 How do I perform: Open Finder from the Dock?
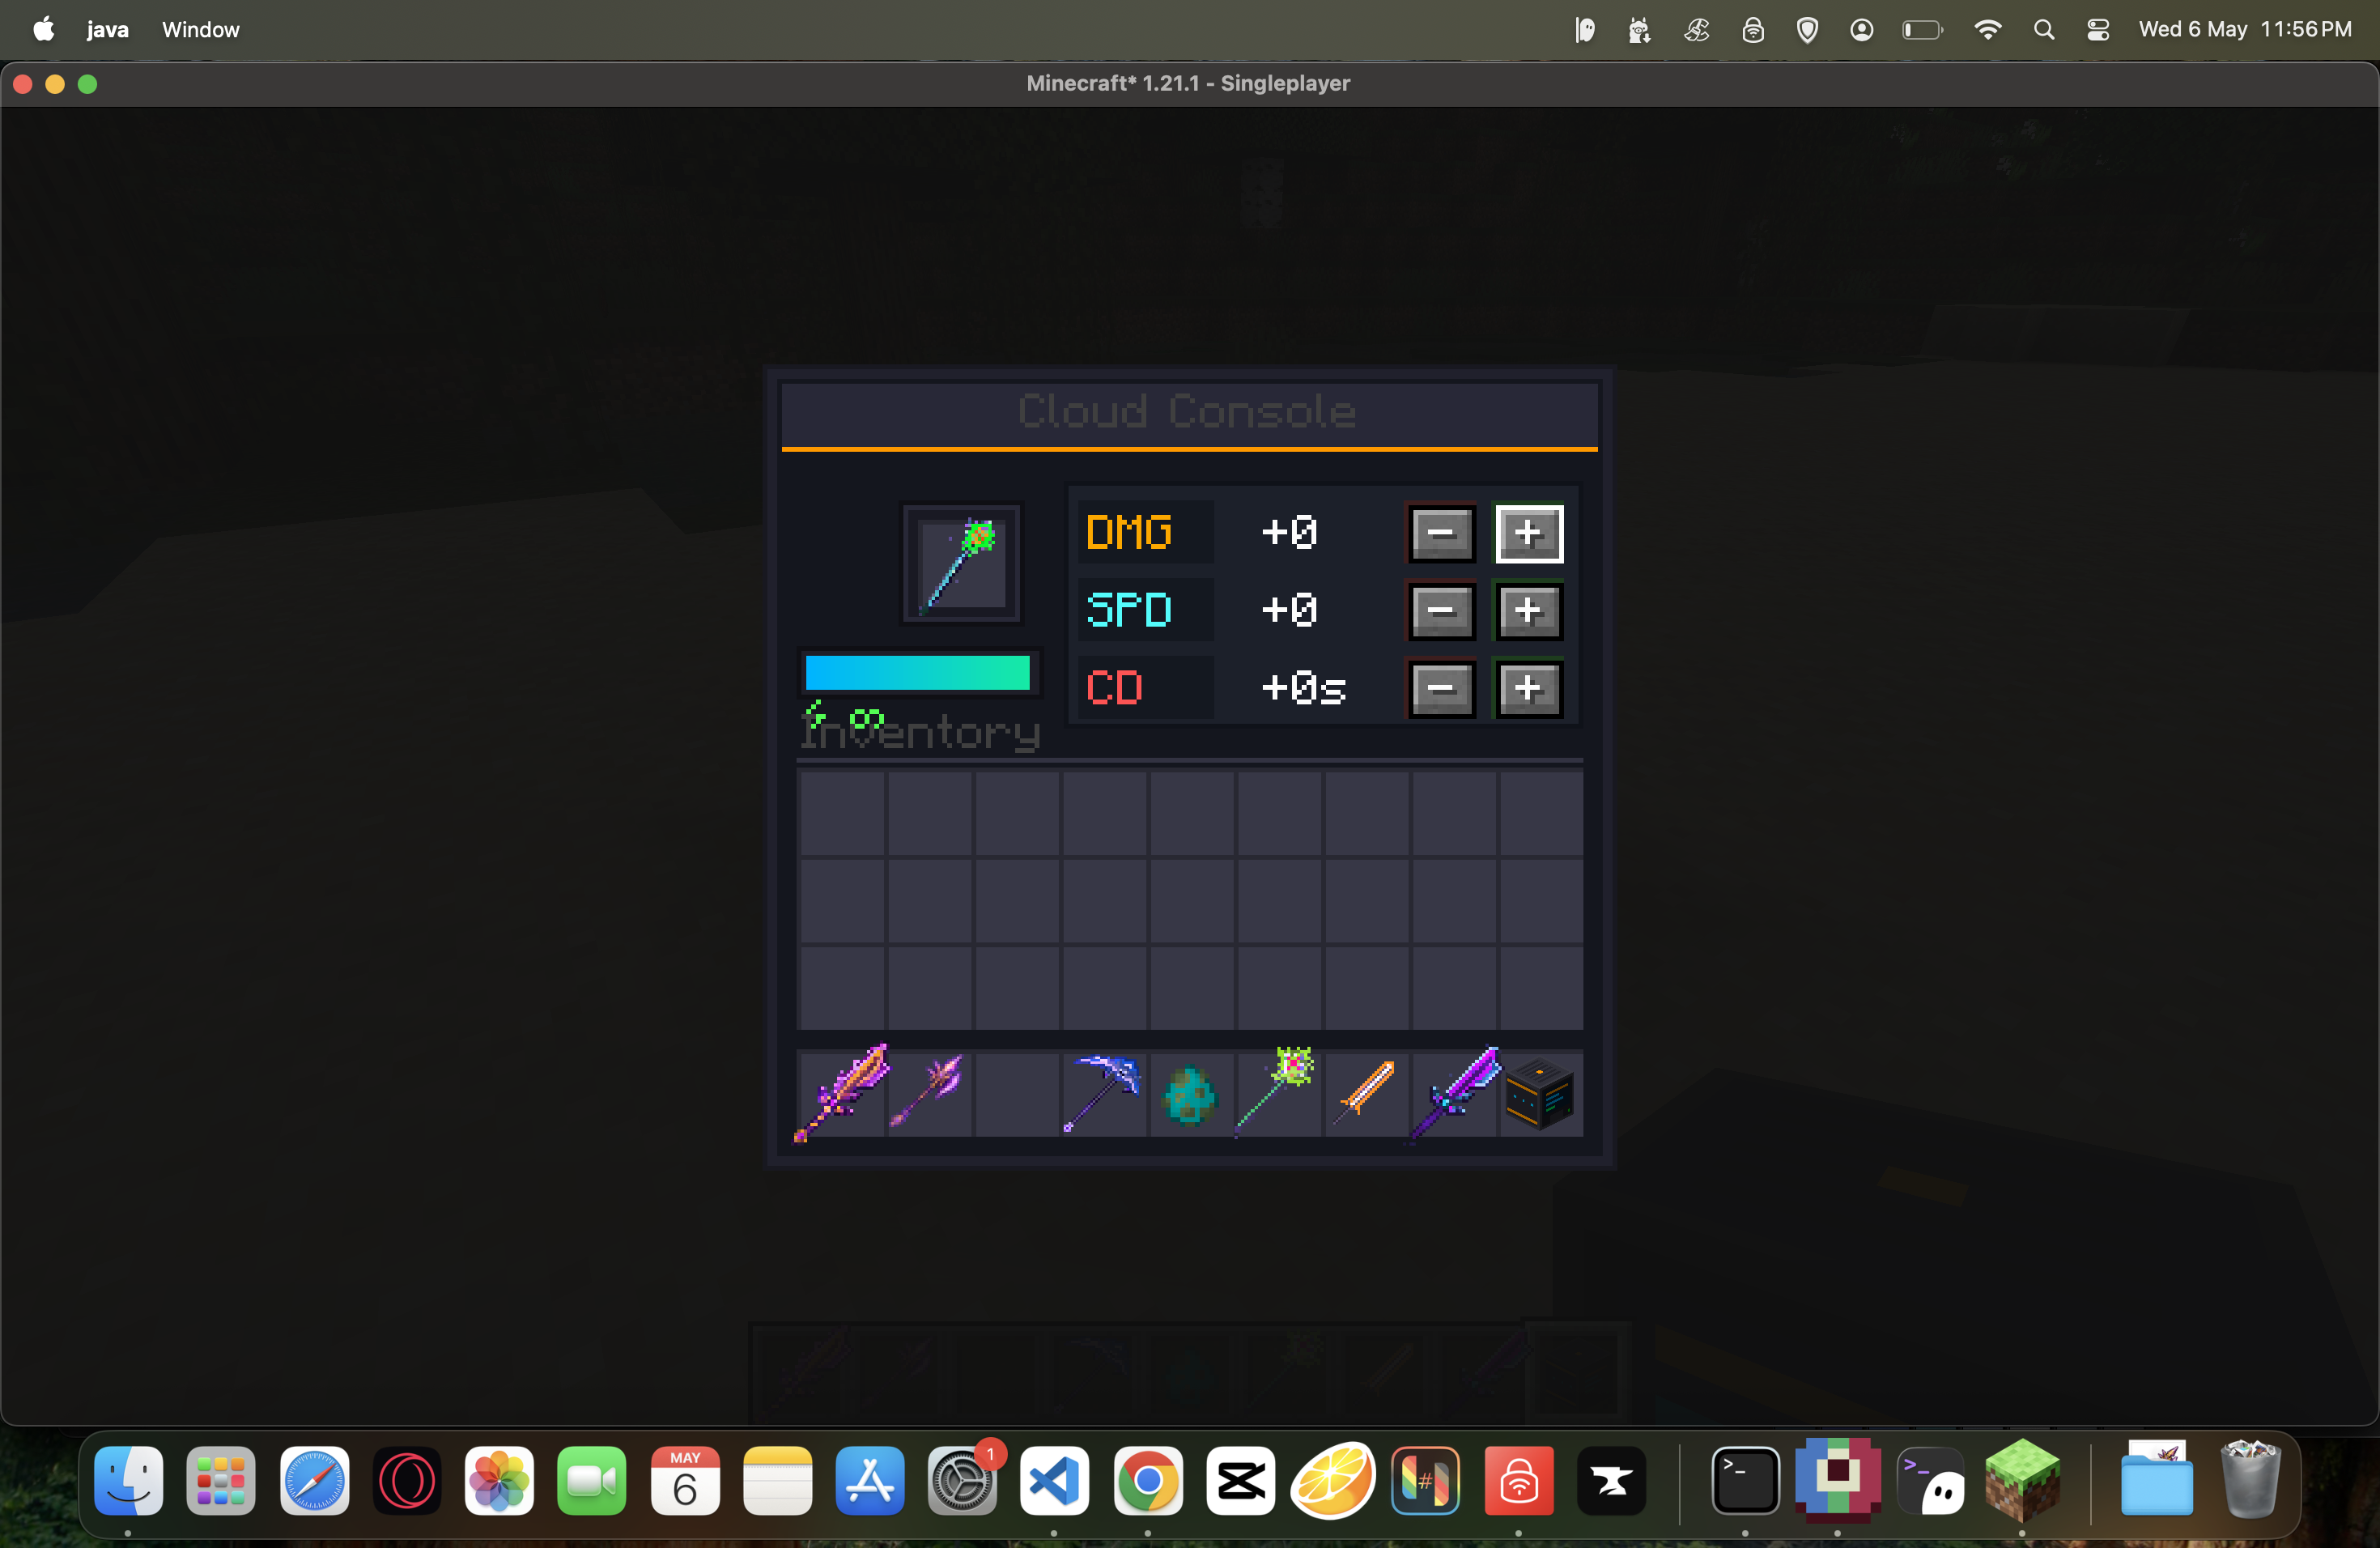(128, 1480)
